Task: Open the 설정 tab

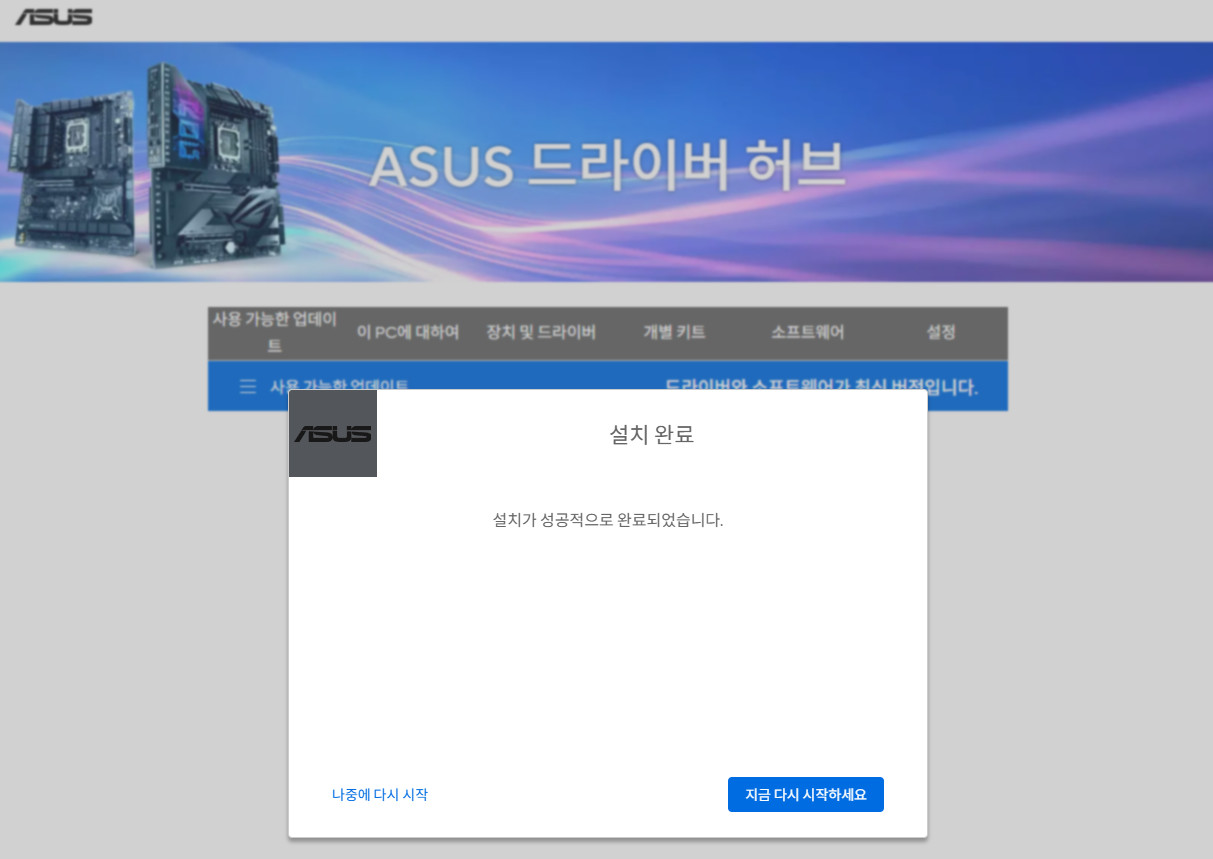Action: tap(941, 332)
